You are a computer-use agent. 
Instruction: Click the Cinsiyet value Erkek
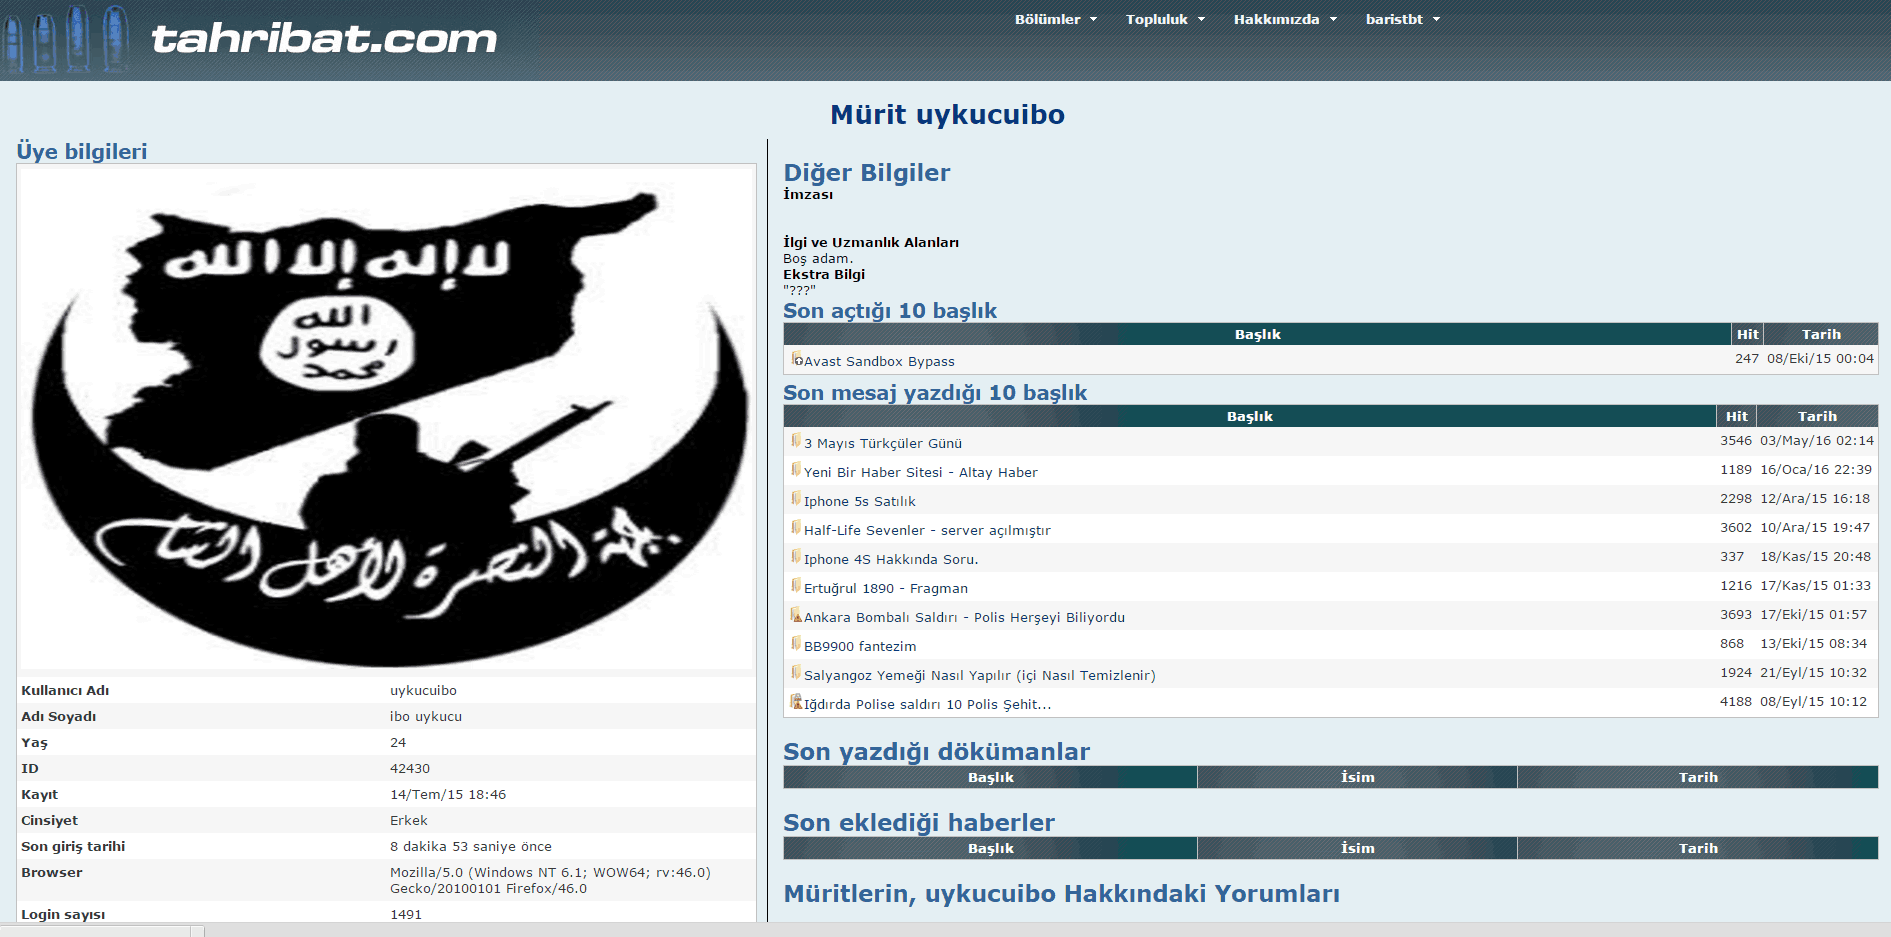click(409, 821)
